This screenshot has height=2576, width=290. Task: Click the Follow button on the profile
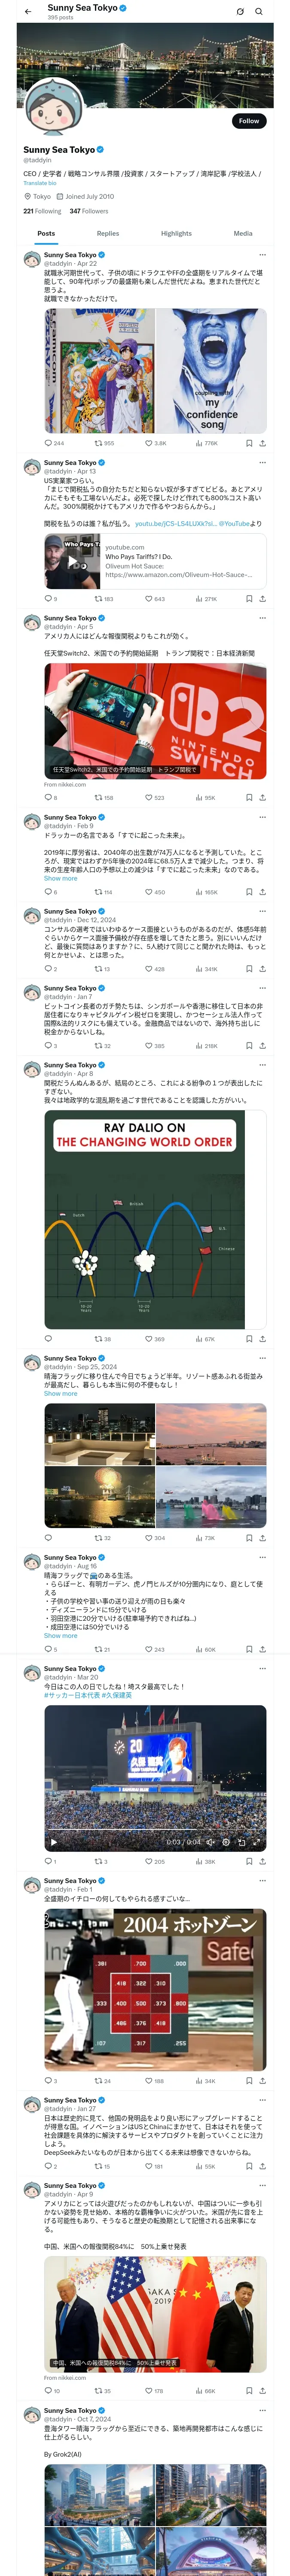tap(249, 121)
